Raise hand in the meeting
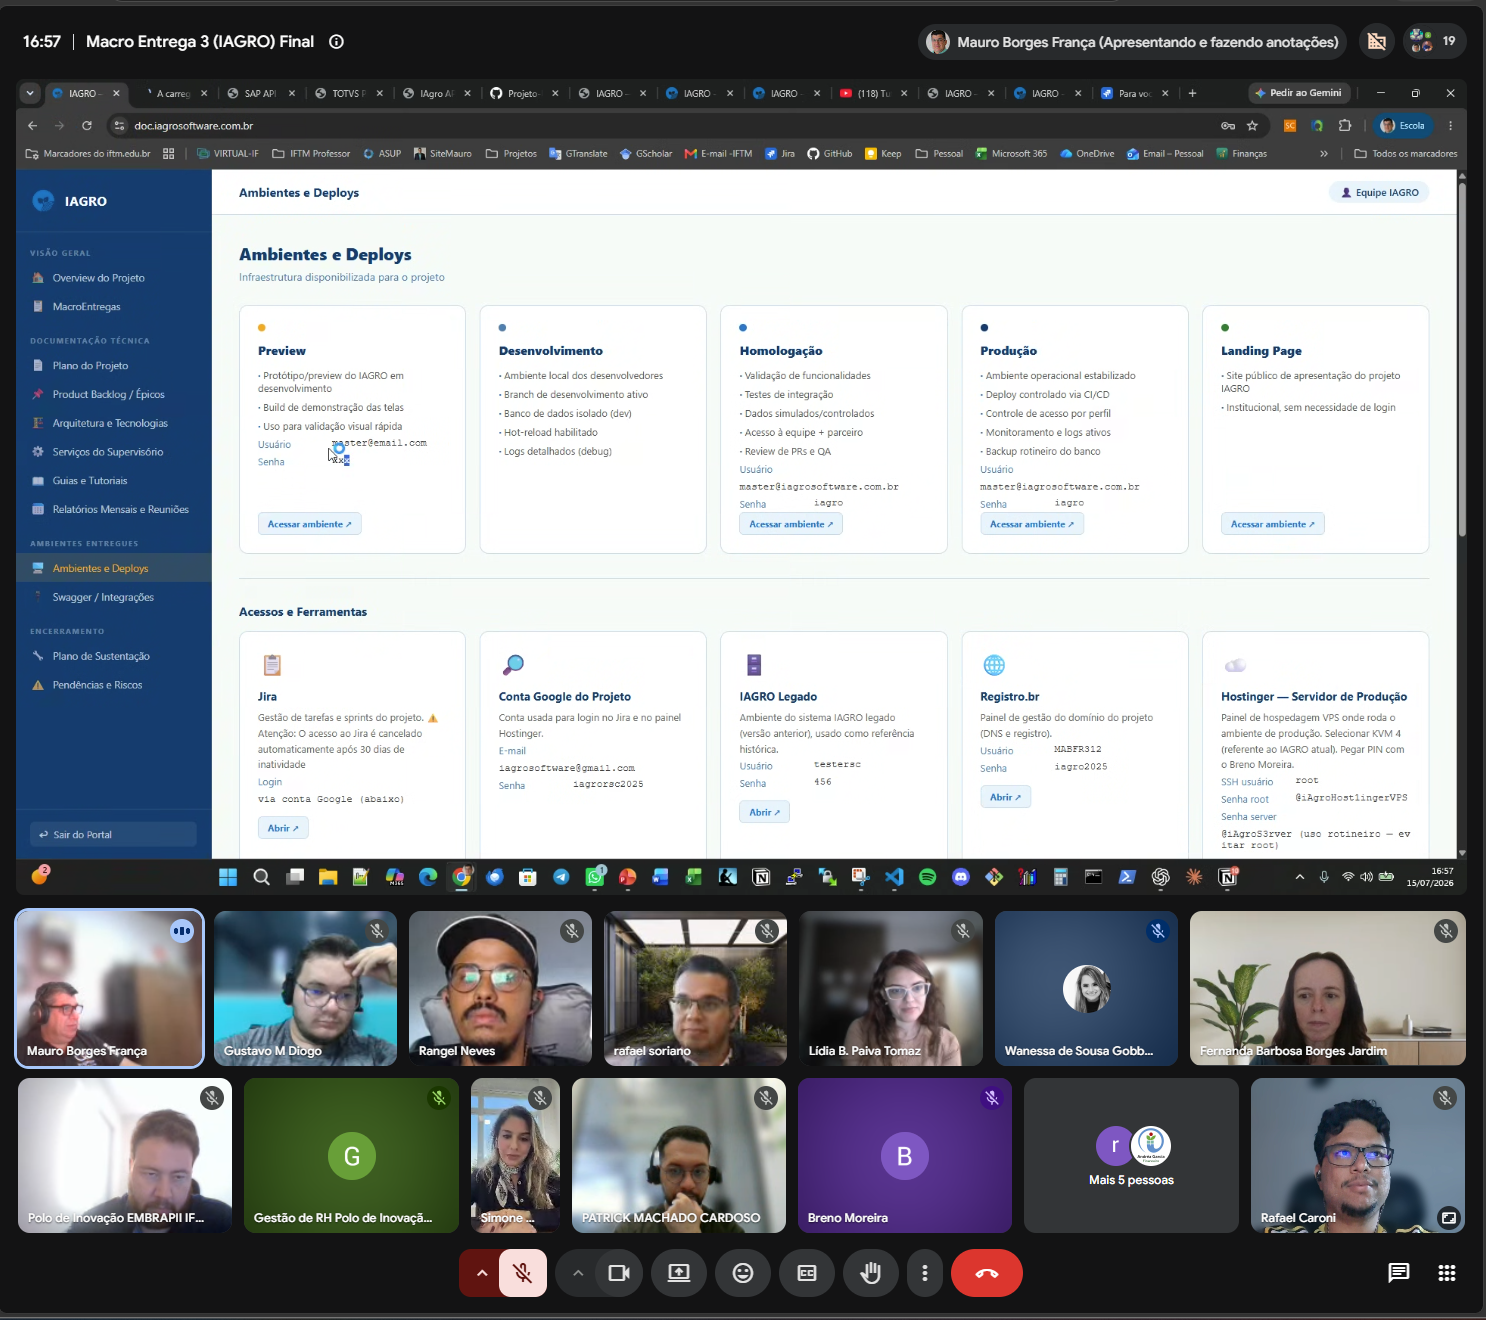This screenshot has height=1320, width=1486. [x=871, y=1273]
